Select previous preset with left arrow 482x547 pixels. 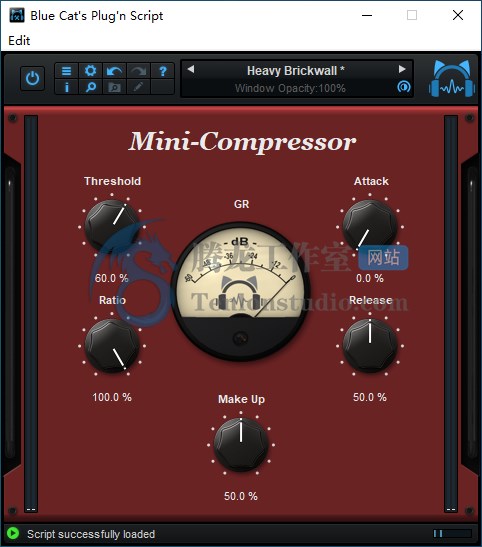(x=191, y=69)
